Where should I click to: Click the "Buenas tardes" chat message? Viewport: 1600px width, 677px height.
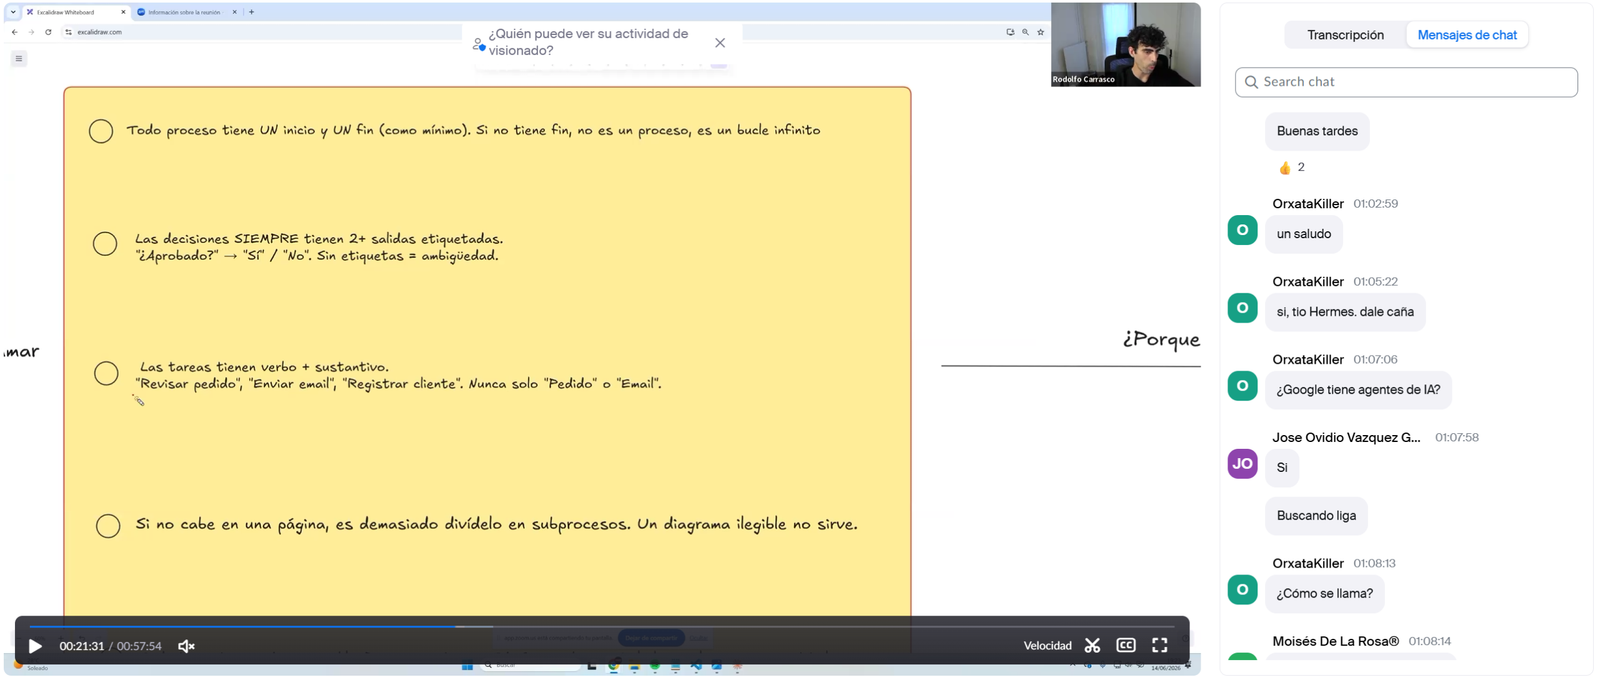[x=1317, y=131]
